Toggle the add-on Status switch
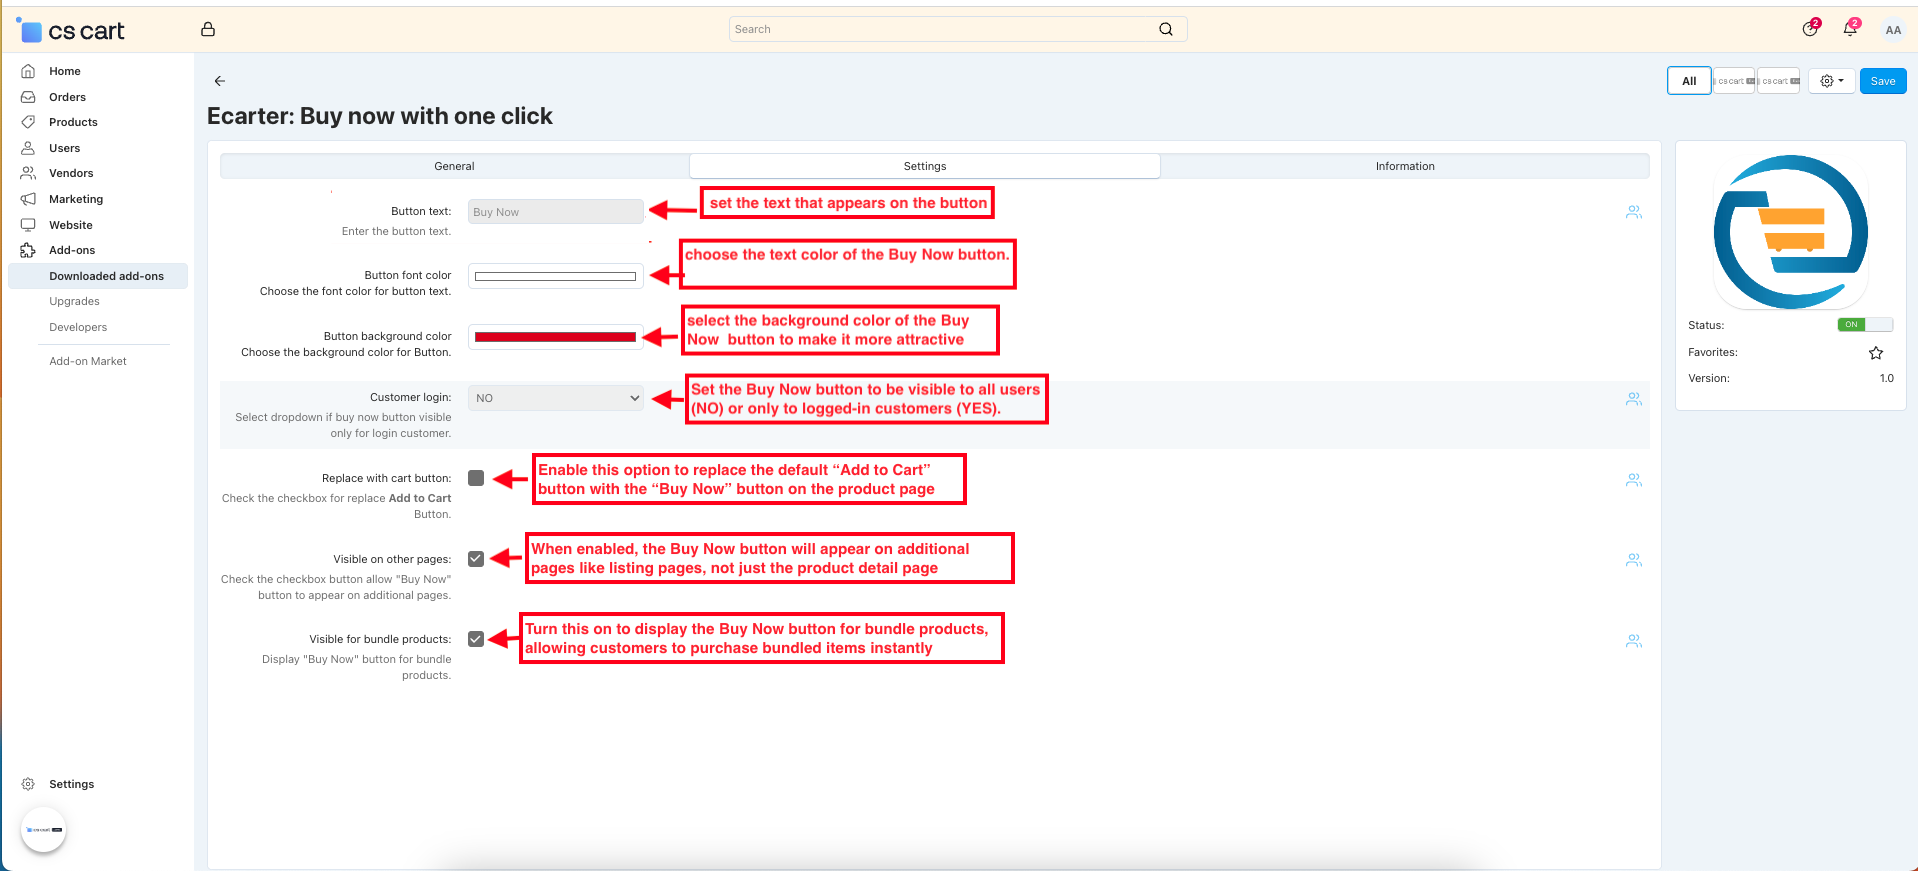 (1864, 325)
